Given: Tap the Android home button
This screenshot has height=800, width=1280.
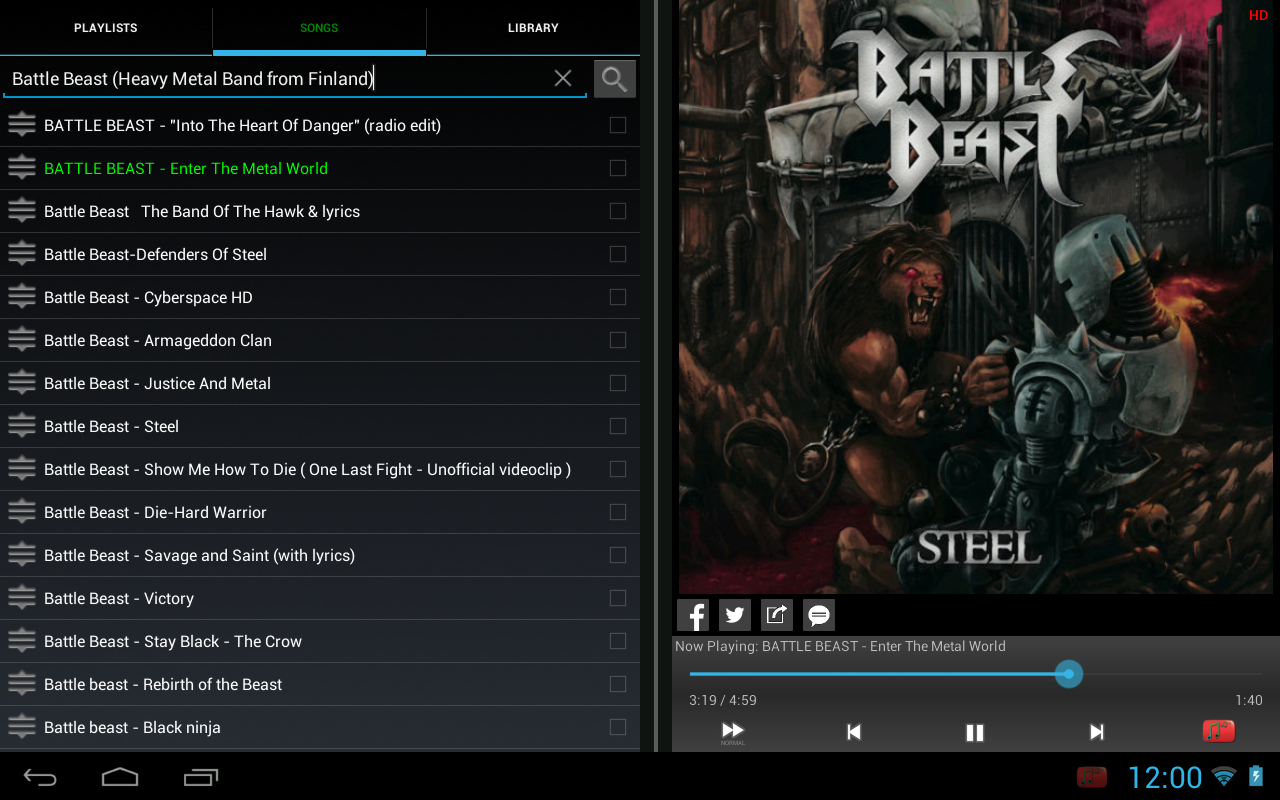Looking at the screenshot, I should 120,777.
